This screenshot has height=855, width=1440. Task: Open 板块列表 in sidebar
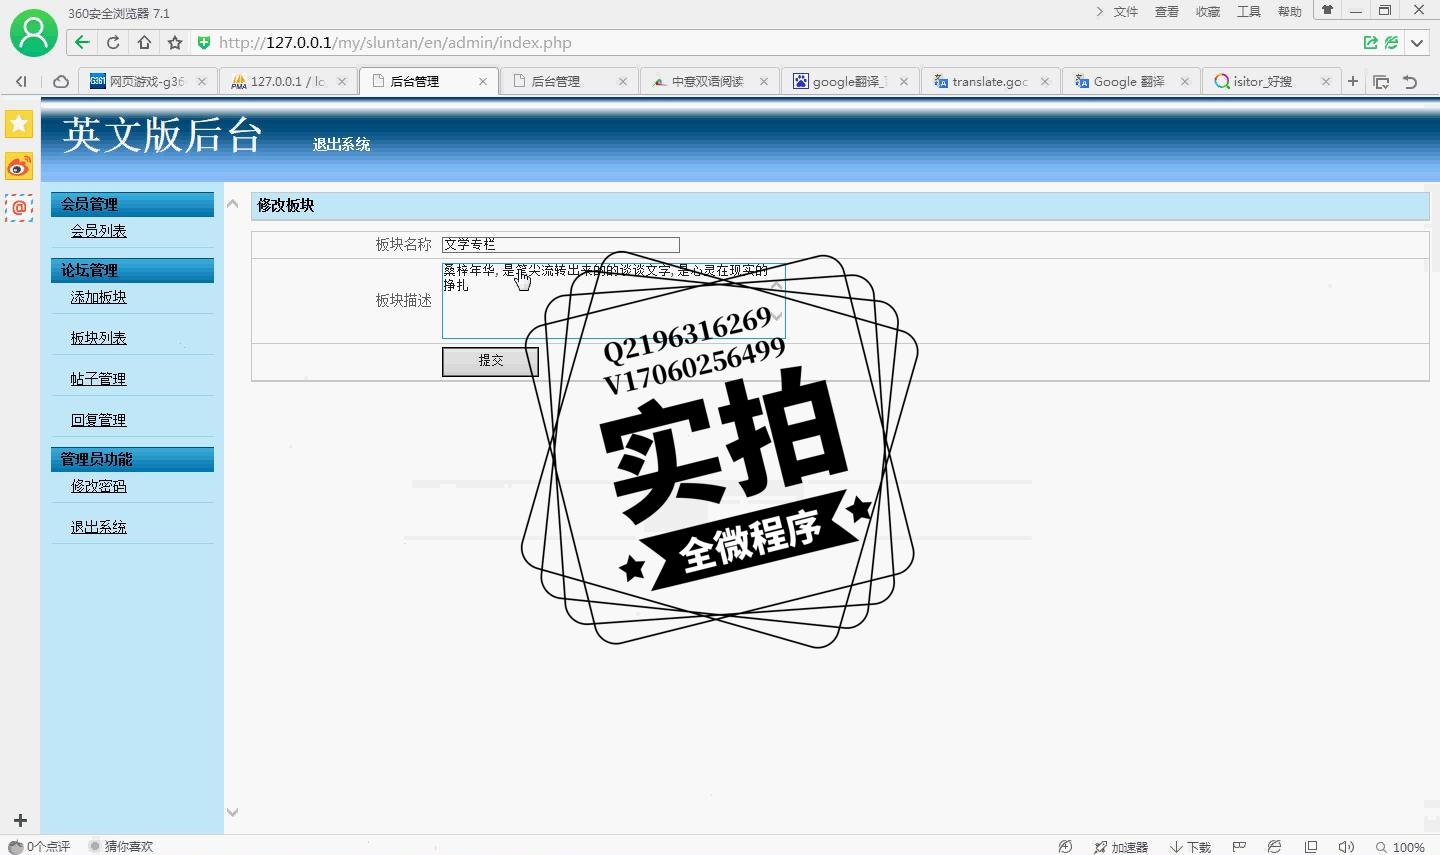tap(98, 338)
